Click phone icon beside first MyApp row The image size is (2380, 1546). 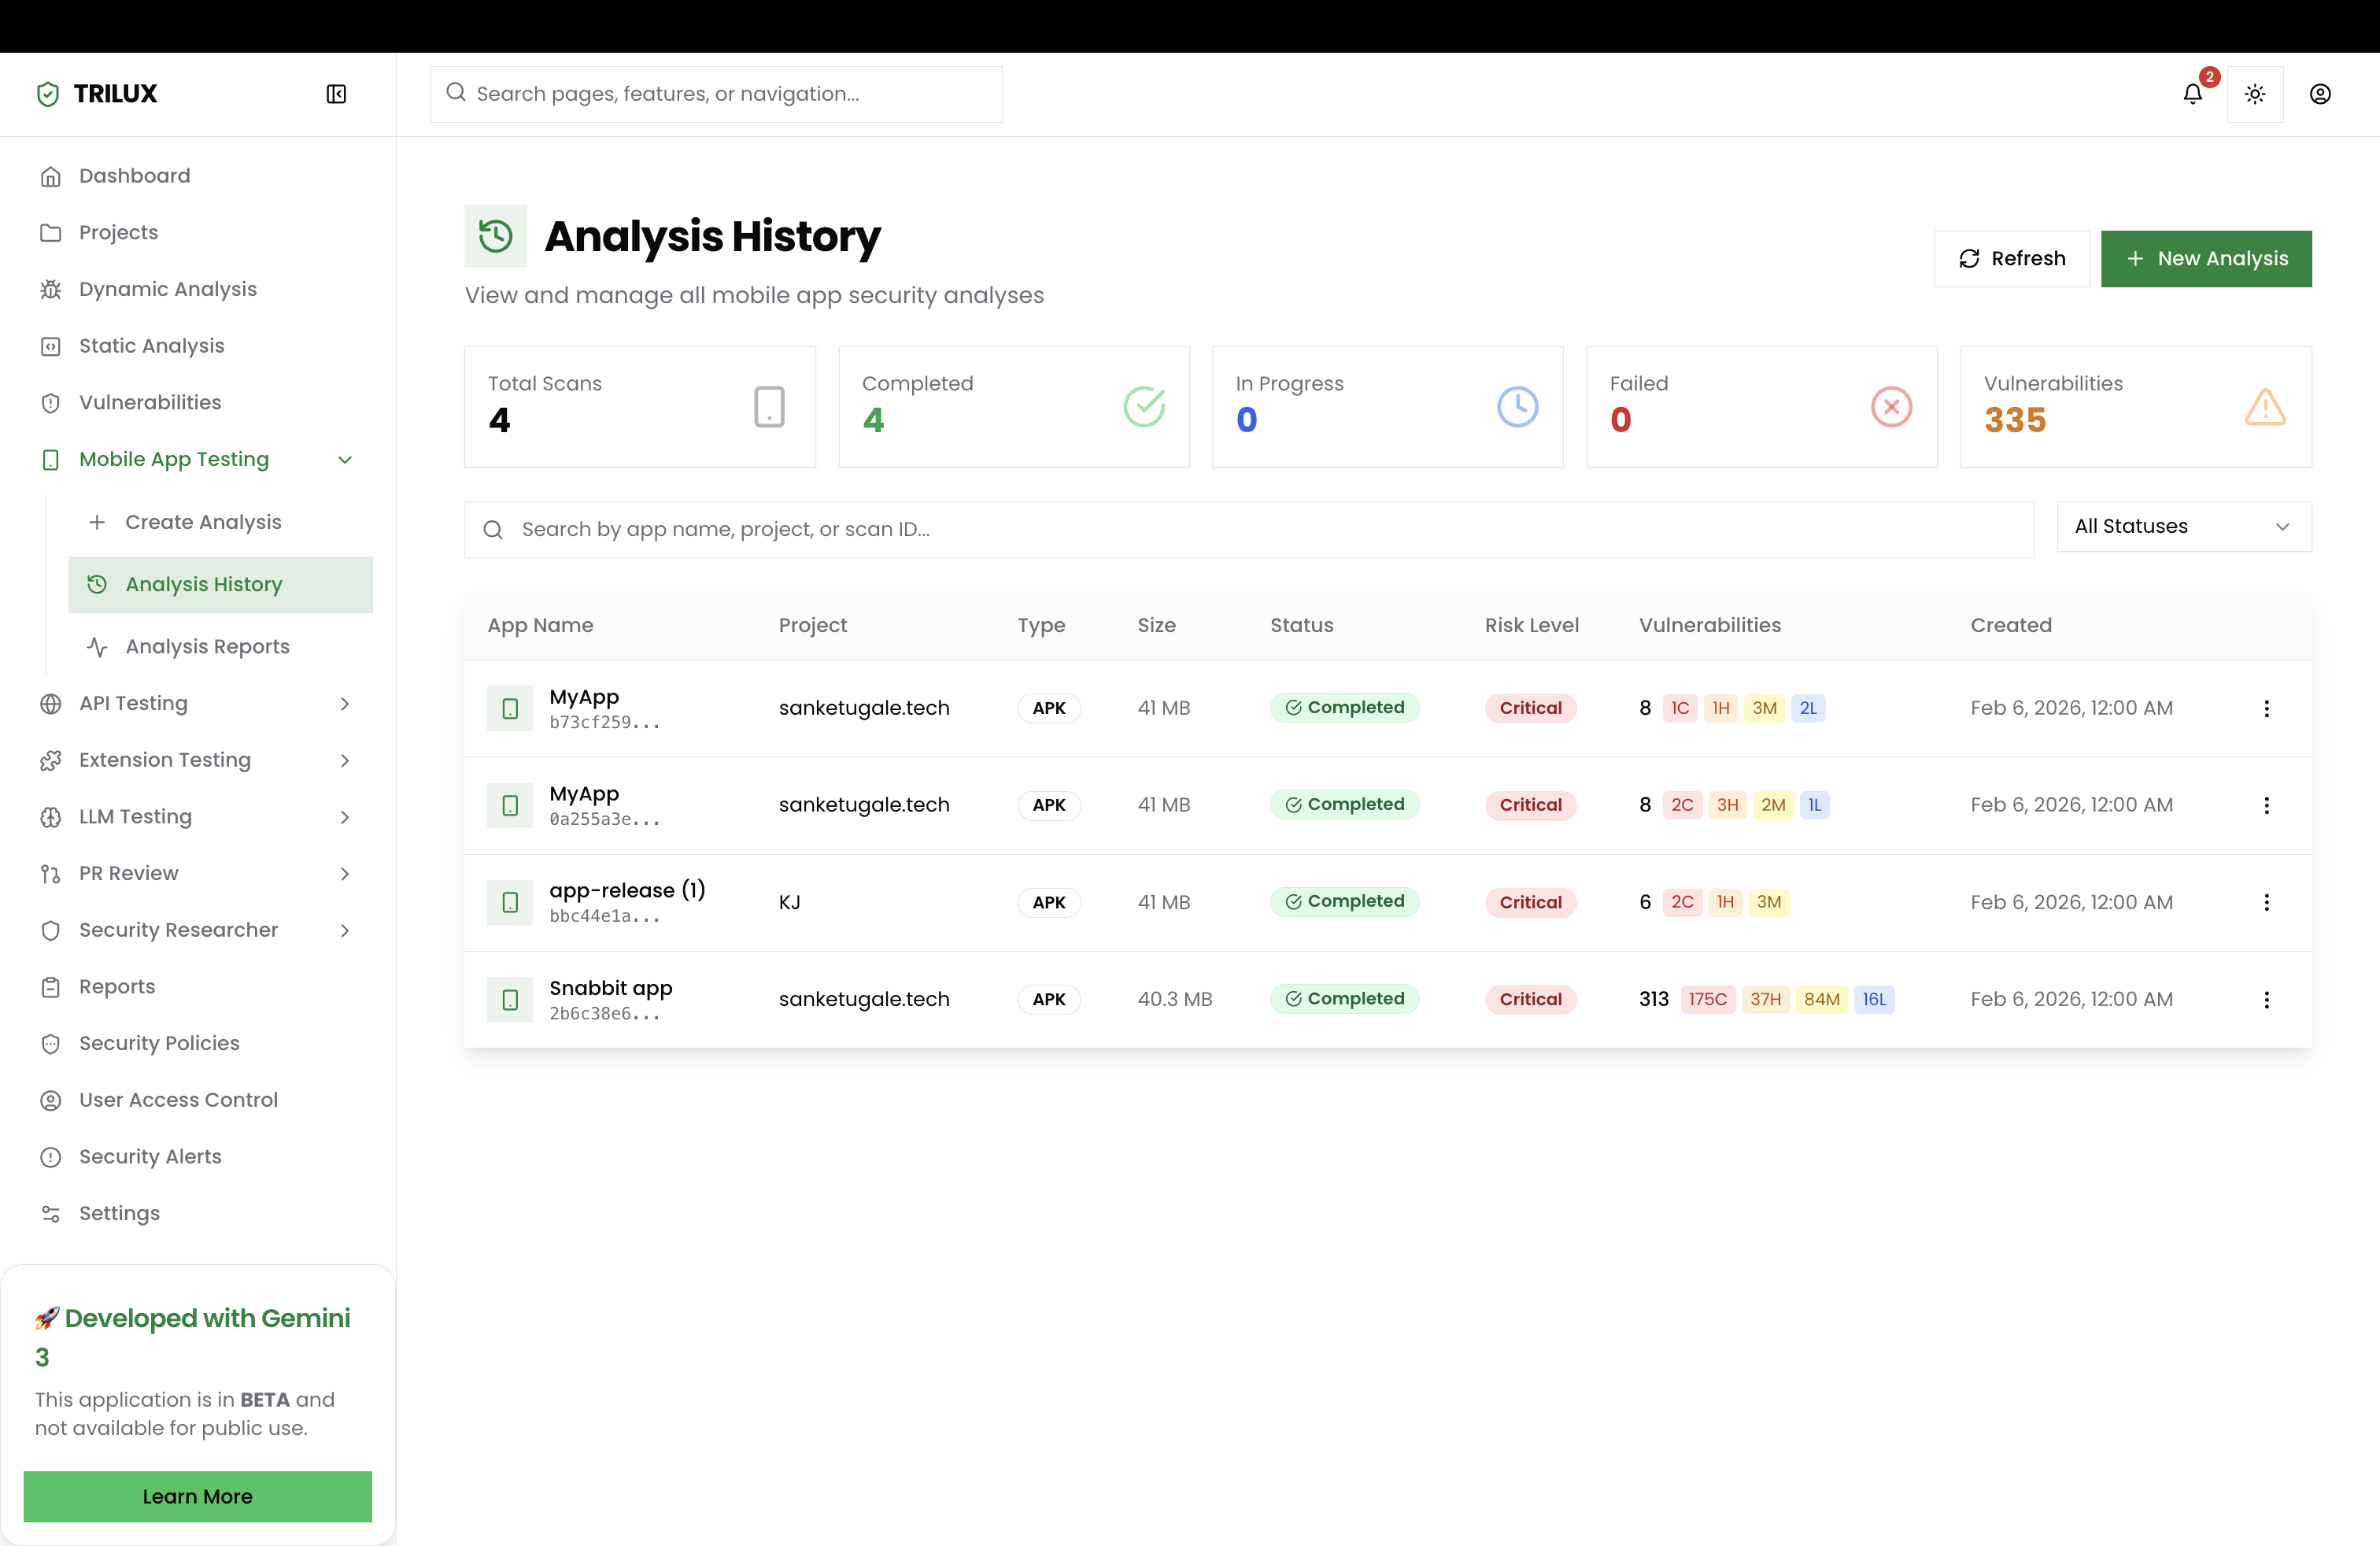(510, 708)
